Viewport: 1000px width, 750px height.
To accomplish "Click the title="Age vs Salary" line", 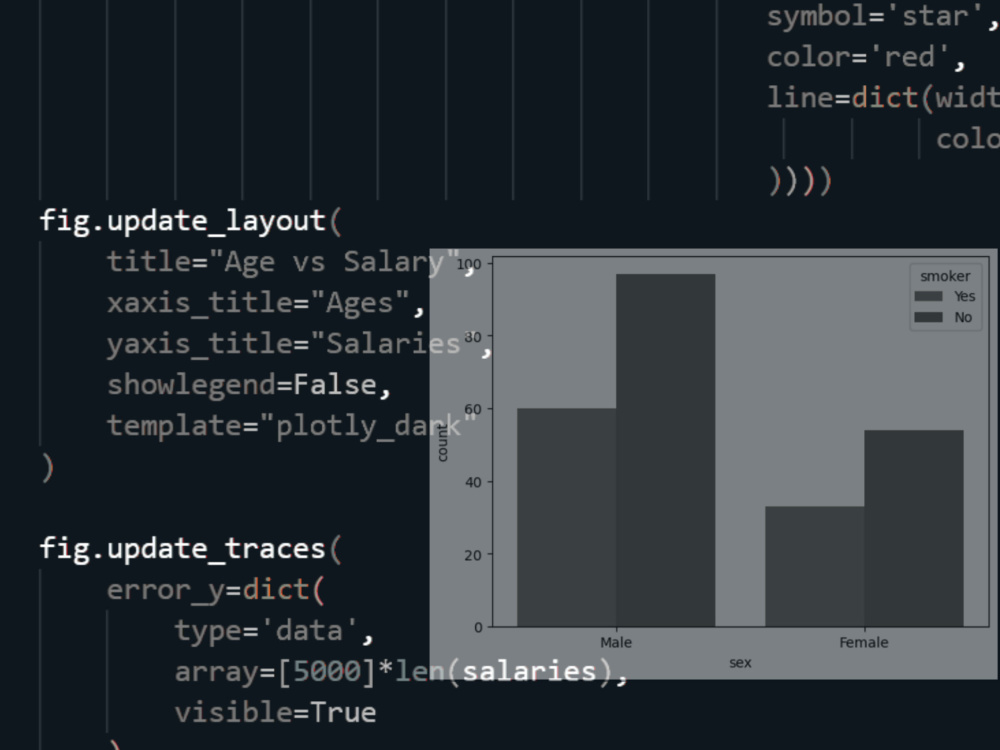I will pos(291,262).
